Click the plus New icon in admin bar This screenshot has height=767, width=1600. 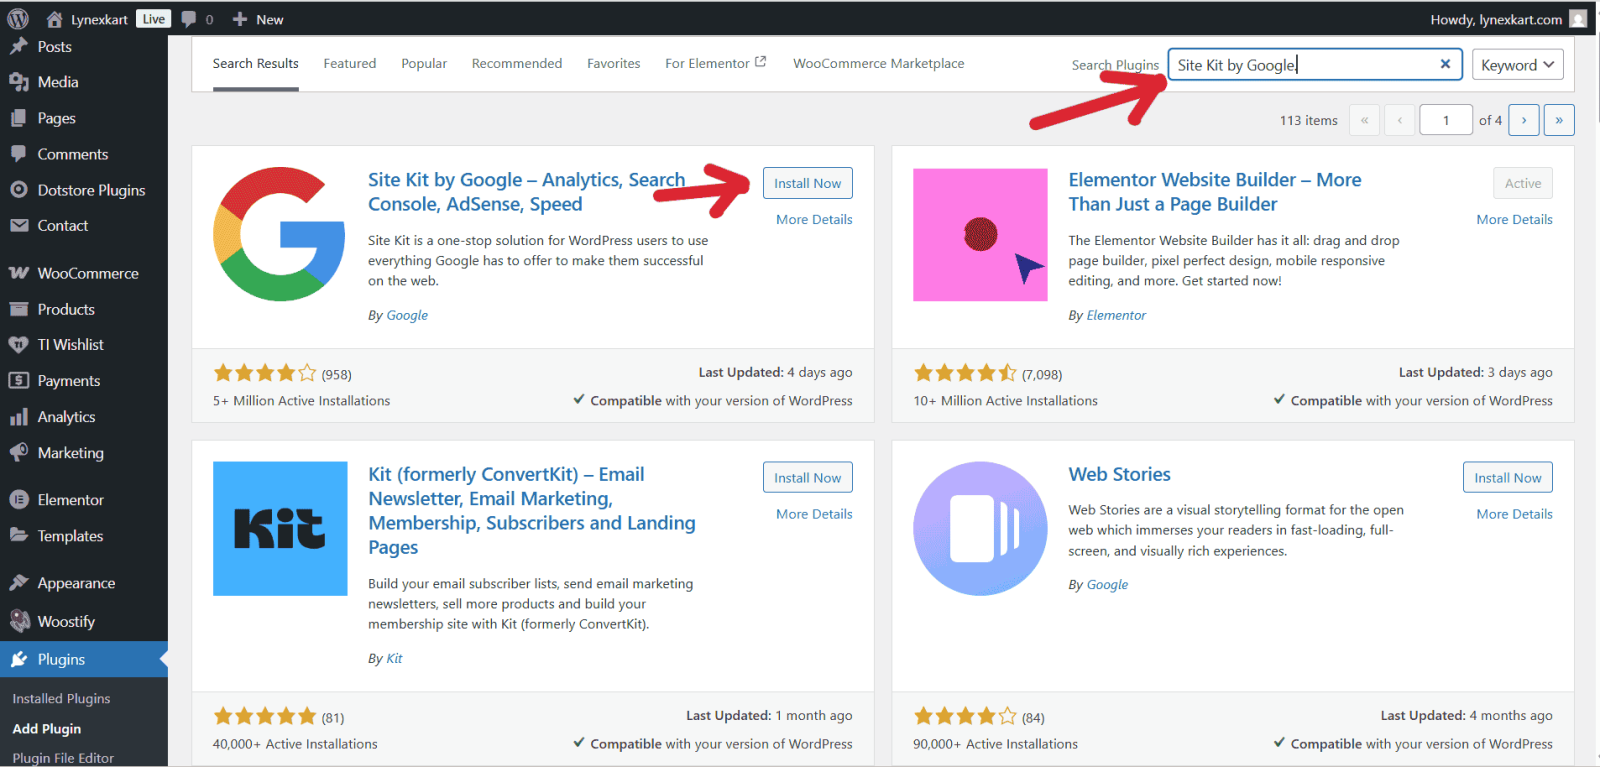[x=240, y=19]
